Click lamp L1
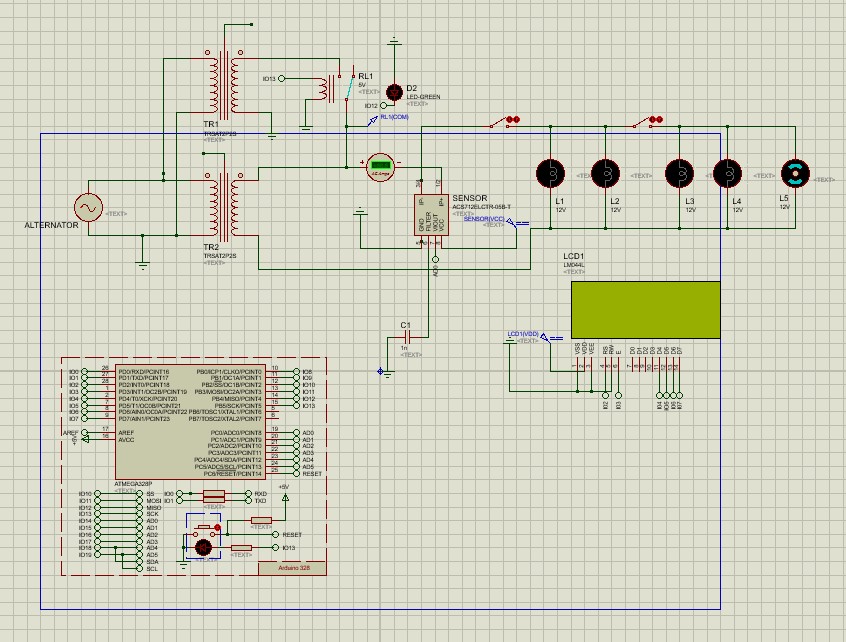 [551, 173]
